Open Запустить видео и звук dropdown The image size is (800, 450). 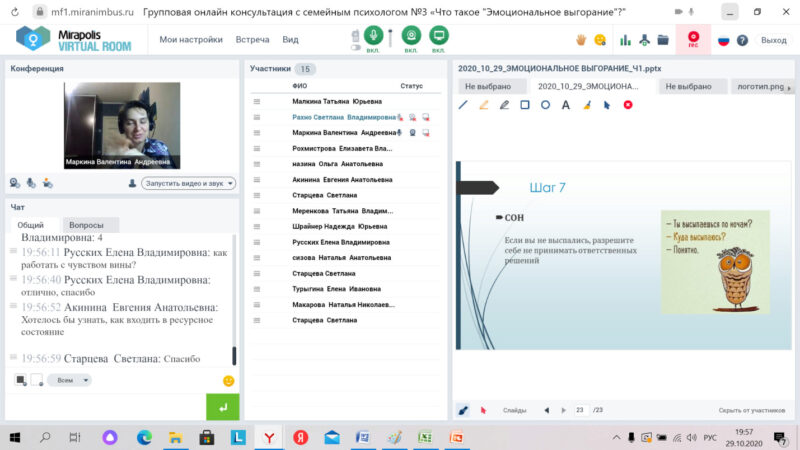click(188, 183)
